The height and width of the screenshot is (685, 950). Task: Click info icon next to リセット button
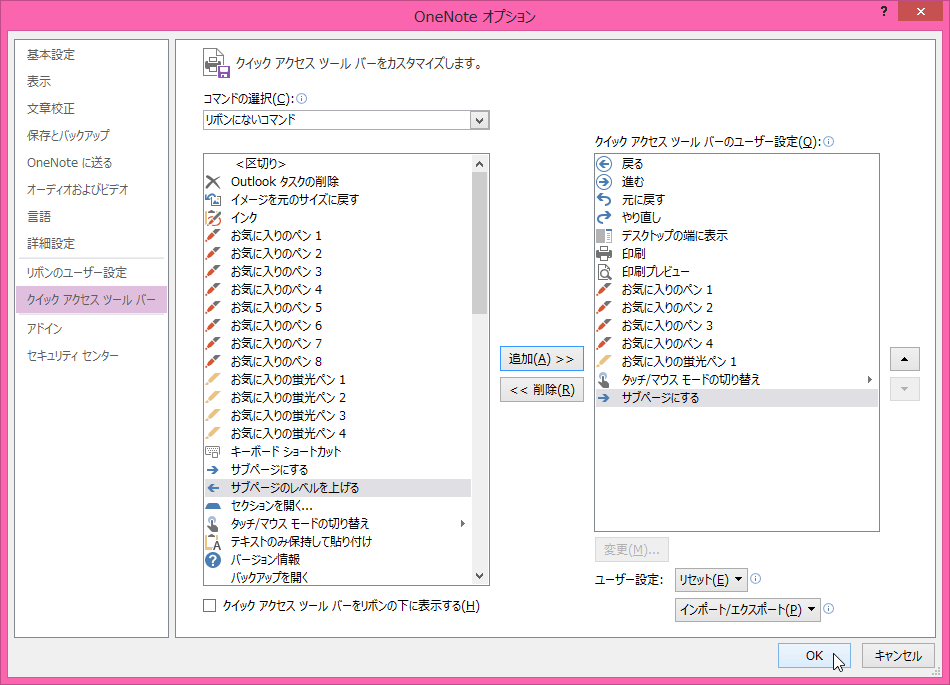pyautogui.click(x=756, y=578)
